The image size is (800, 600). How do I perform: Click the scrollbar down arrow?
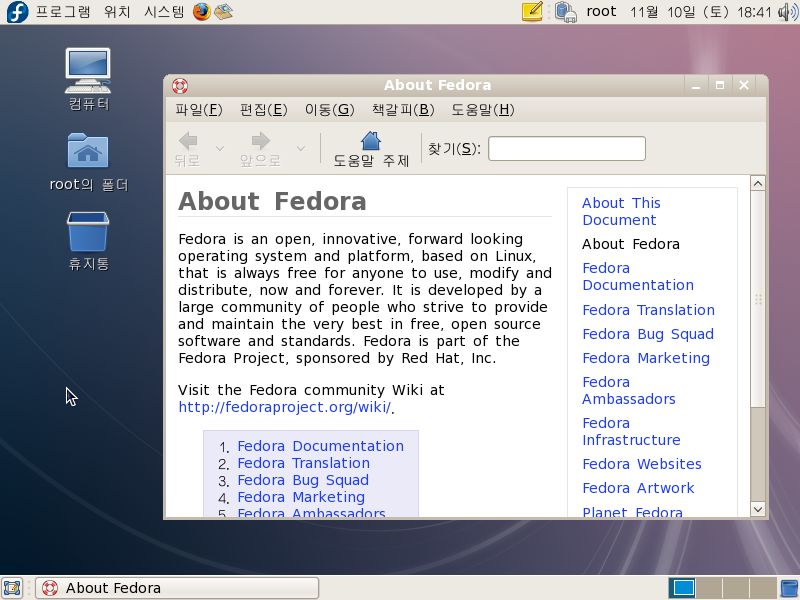point(758,509)
